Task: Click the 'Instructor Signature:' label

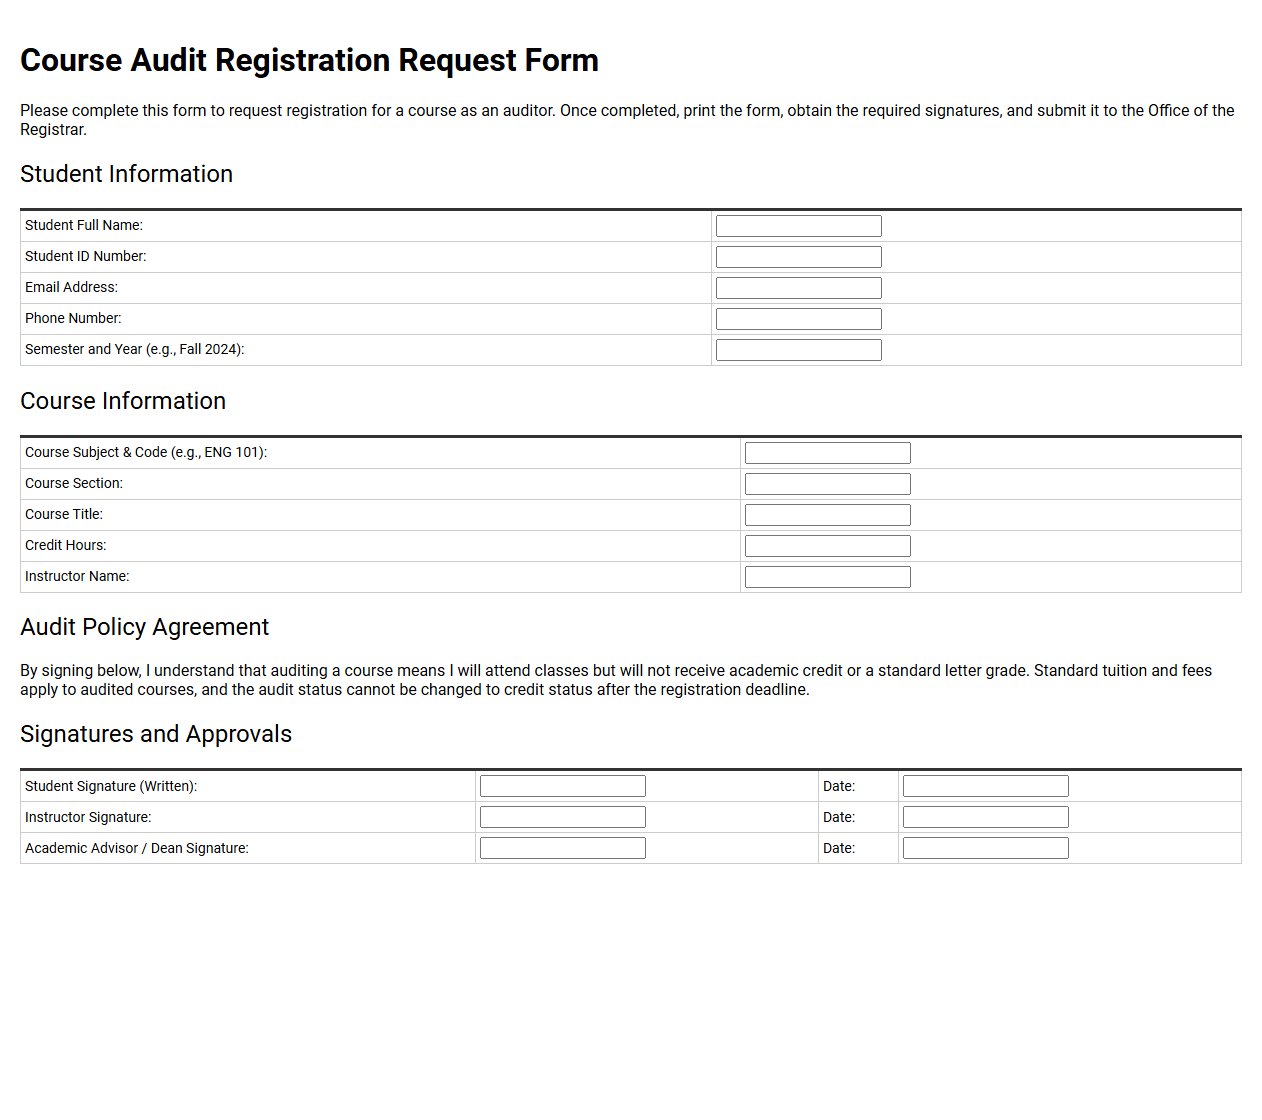Action: point(88,818)
